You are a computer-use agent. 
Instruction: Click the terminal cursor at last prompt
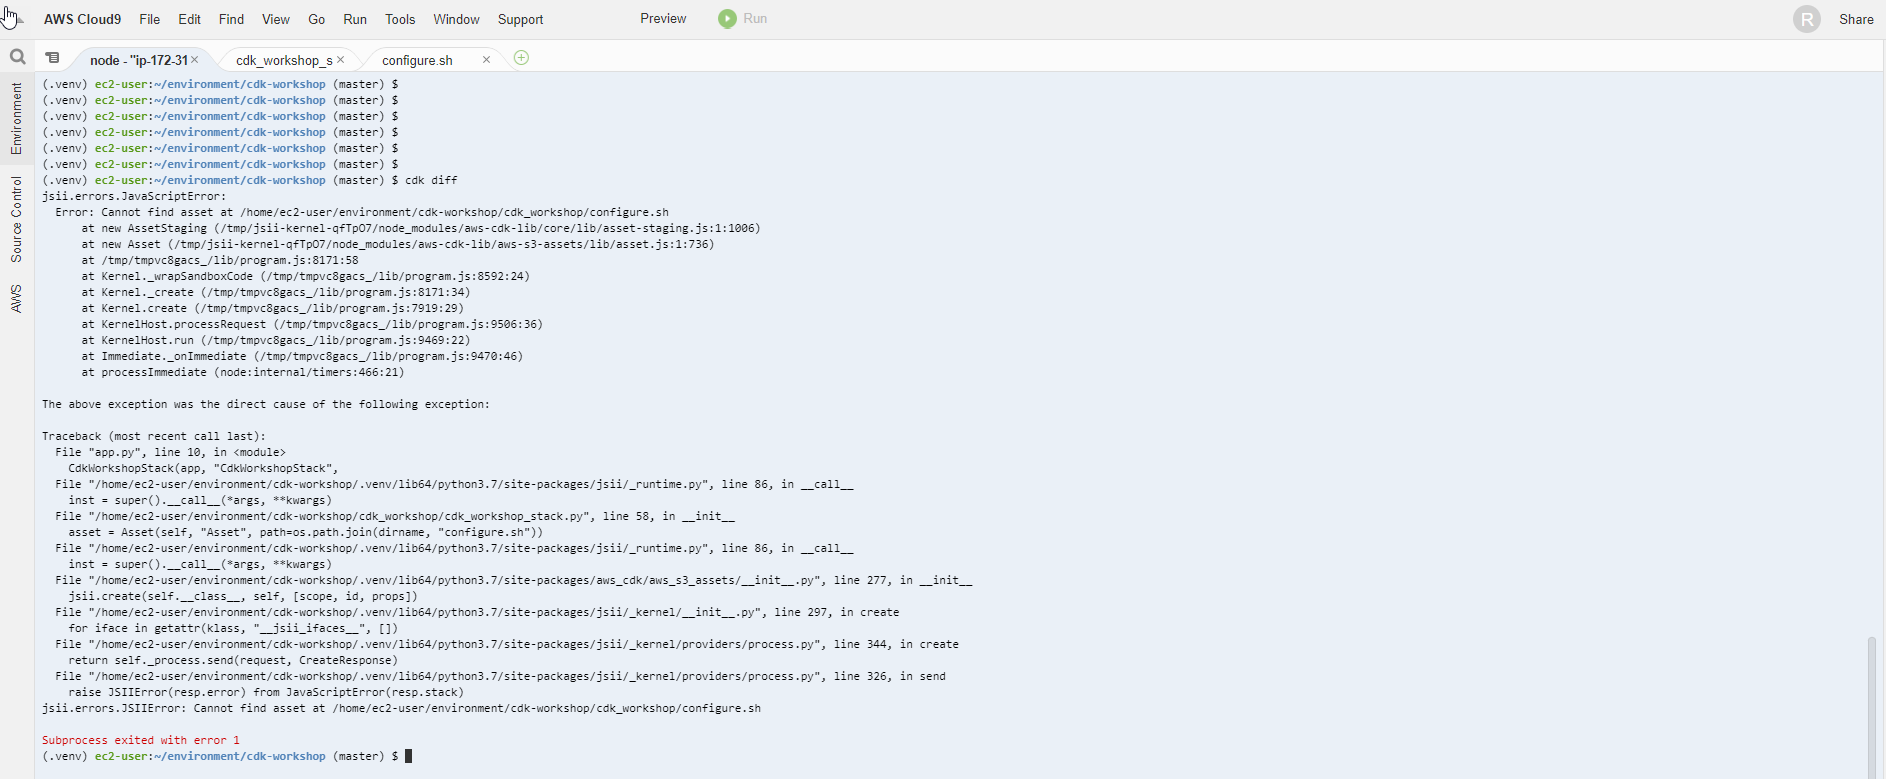[408, 756]
